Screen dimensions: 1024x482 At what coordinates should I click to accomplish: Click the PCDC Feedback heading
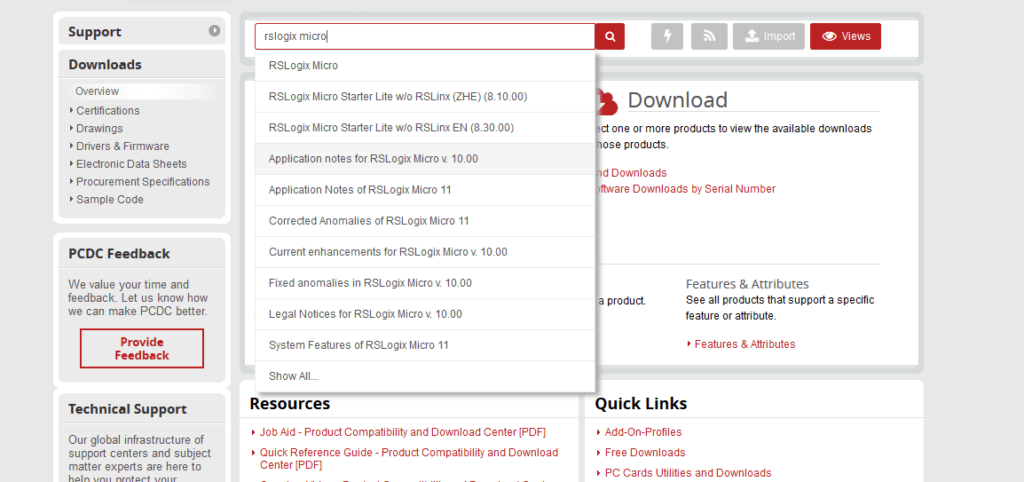119,253
